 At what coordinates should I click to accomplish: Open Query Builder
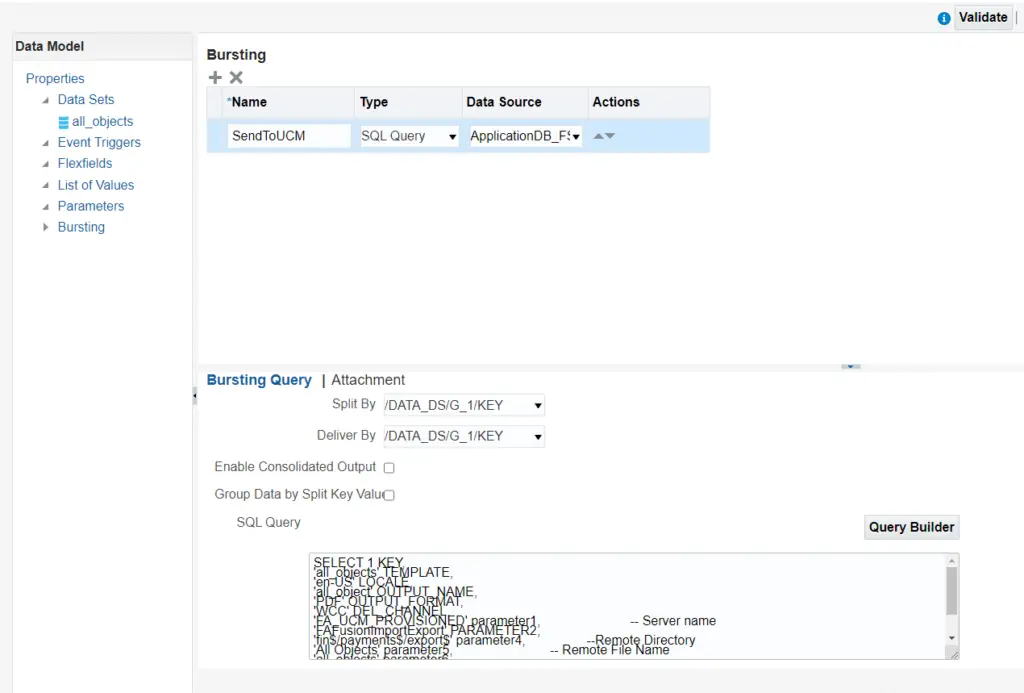[x=910, y=527]
